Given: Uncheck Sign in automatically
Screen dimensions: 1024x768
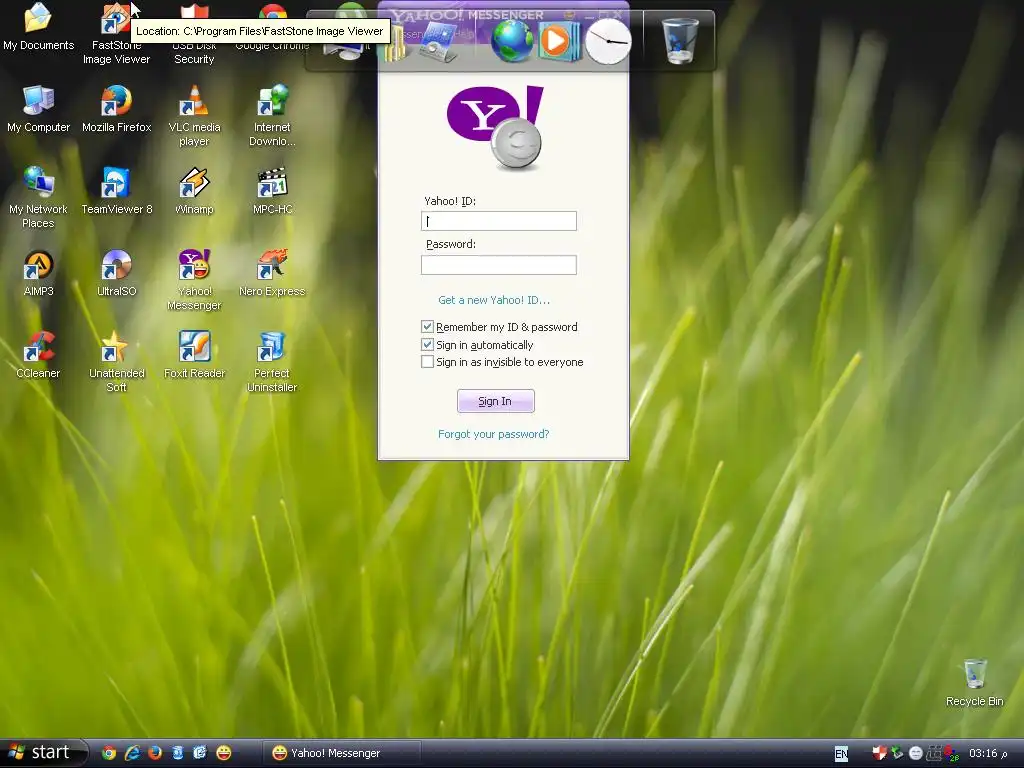Looking at the screenshot, I should 427,344.
